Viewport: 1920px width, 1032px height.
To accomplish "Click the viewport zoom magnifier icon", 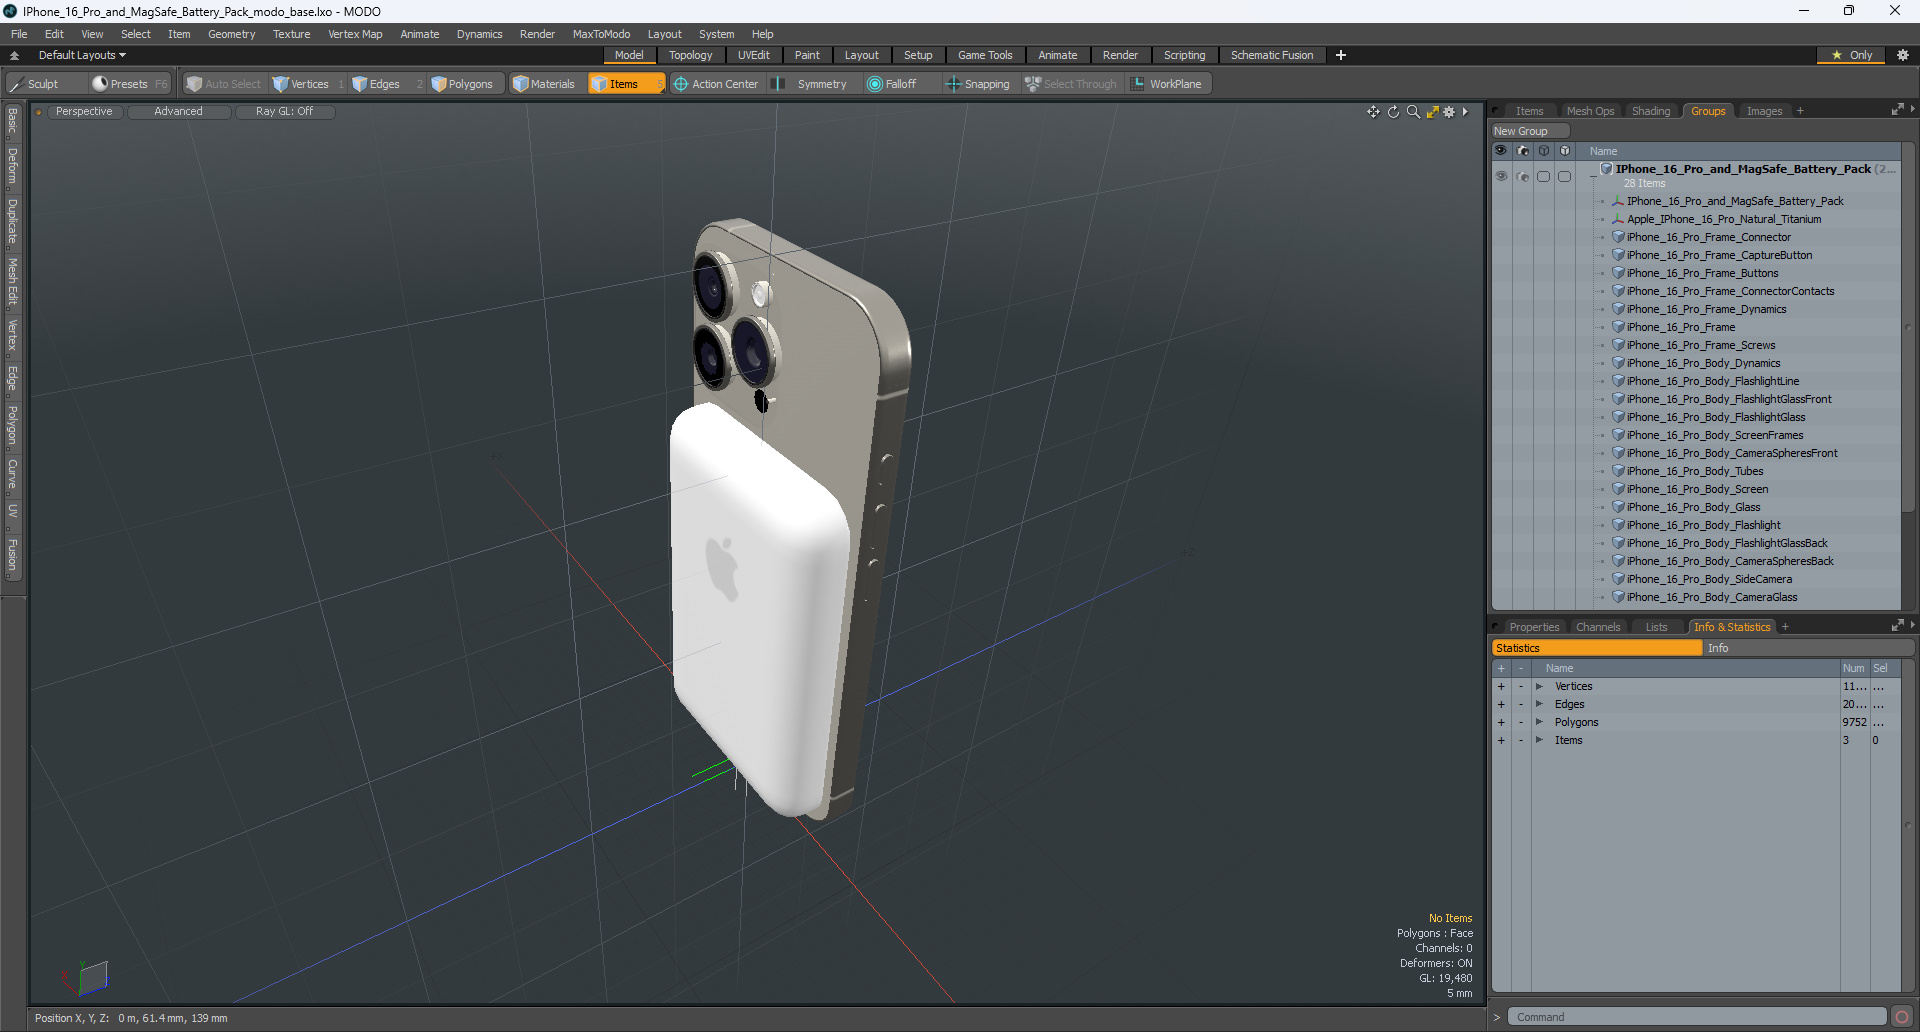I will [x=1413, y=112].
